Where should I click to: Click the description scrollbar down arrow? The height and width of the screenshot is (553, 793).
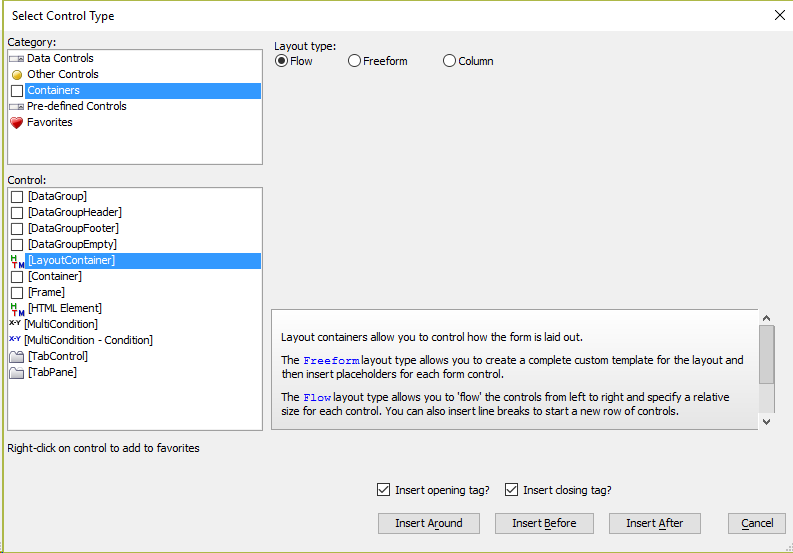[x=766, y=421]
